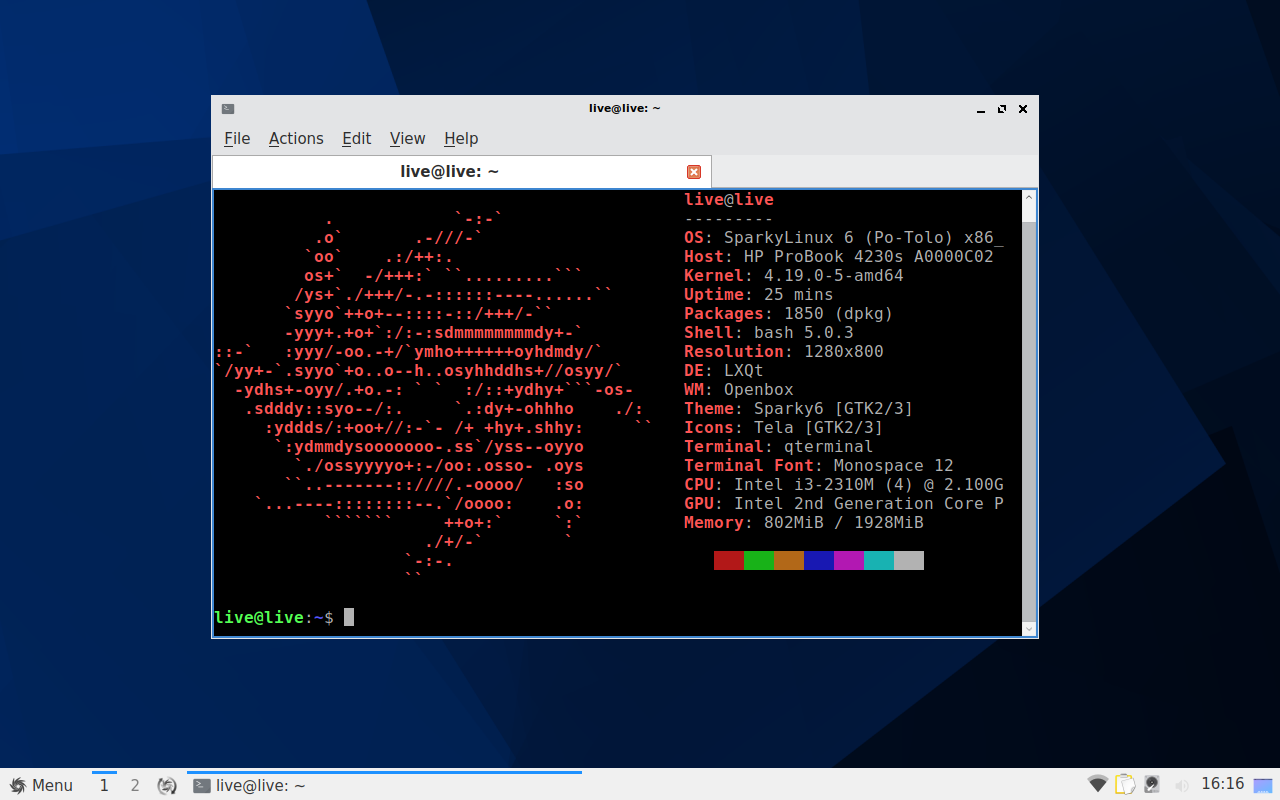Toggle mute on the speaker tray icon
The height and width of the screenshot is (800, 1280).
(x=1182, y=785)
